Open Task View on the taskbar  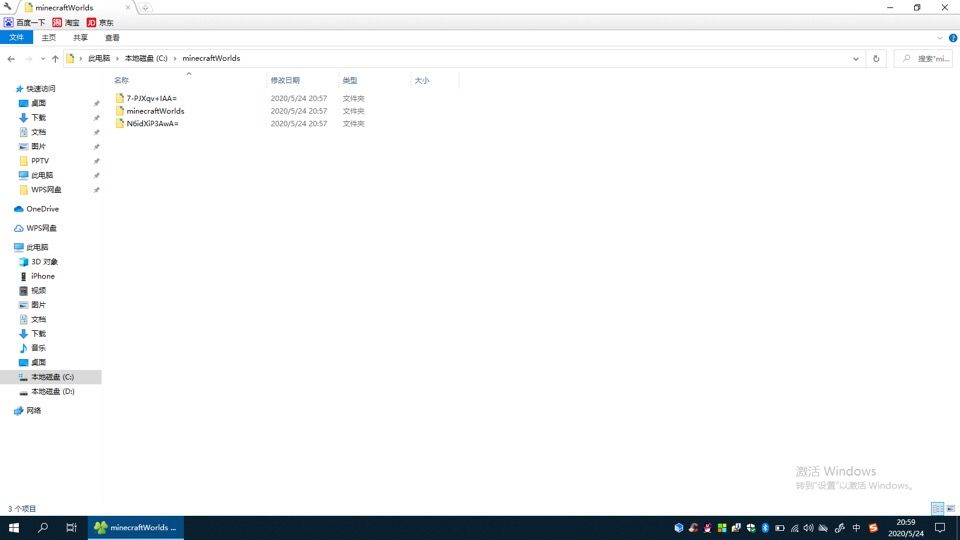[x=71, y=527]
